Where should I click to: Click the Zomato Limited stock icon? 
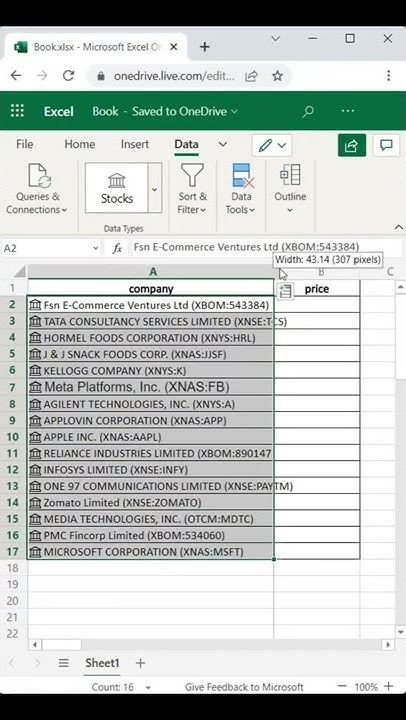35,502
